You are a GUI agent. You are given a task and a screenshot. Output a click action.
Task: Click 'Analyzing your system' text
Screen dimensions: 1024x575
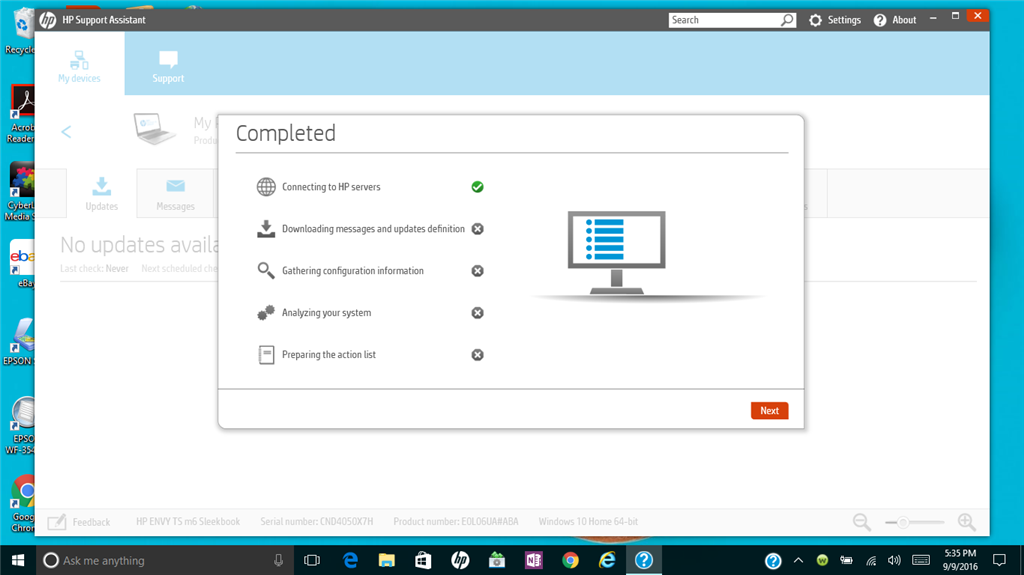point(327,312)
